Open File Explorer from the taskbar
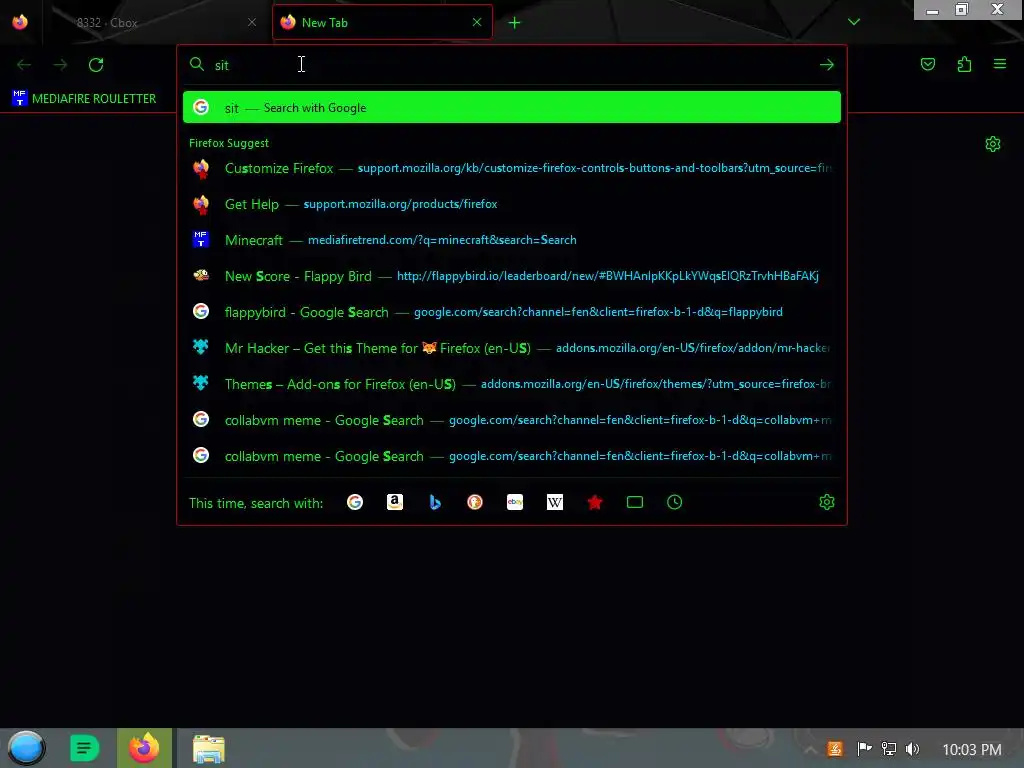This screenshot has width=1024, height=768. click(x=209, y=748)
